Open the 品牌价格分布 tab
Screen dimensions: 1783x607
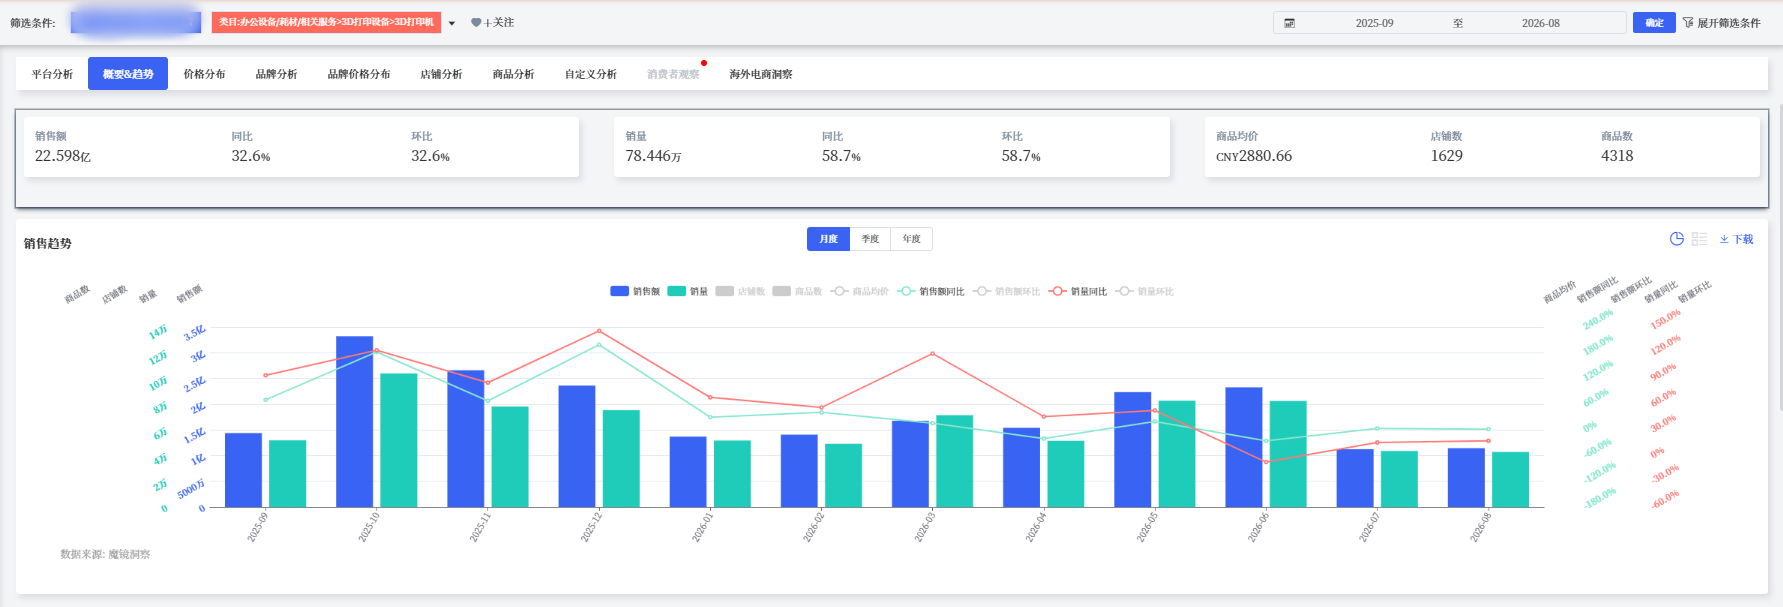point(359,74)
